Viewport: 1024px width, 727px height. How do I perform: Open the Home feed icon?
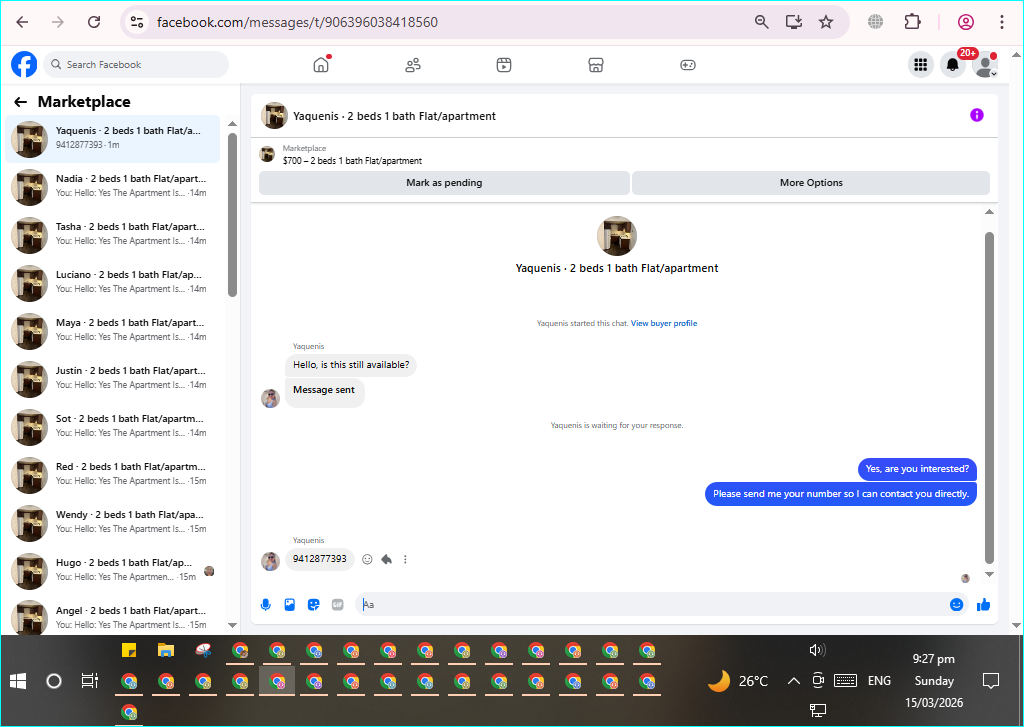[x=321, y=65]
